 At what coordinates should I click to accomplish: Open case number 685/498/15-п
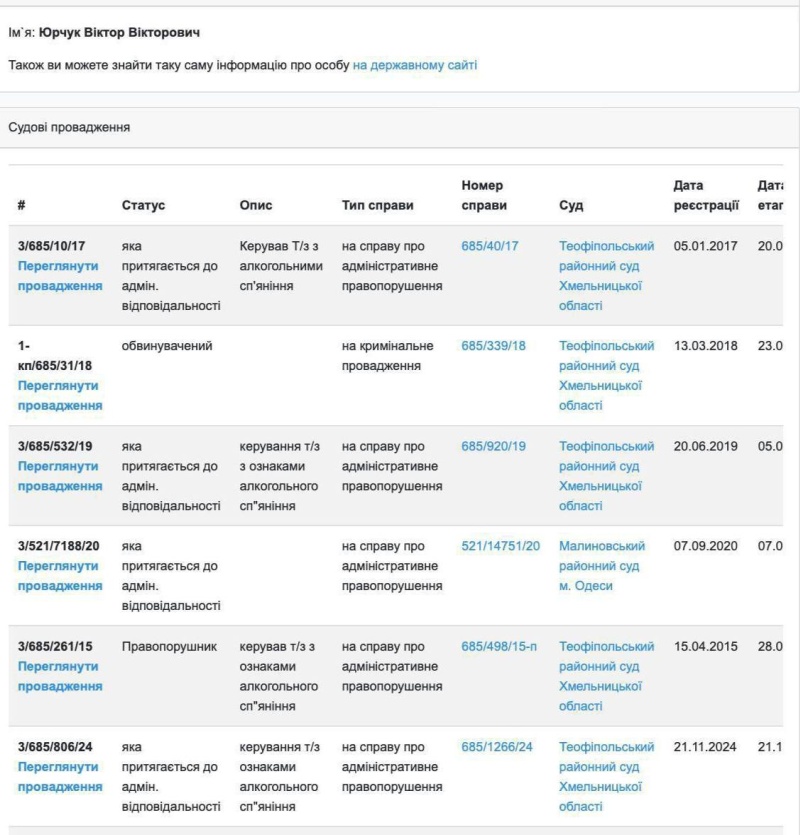(x=499, y=646)
